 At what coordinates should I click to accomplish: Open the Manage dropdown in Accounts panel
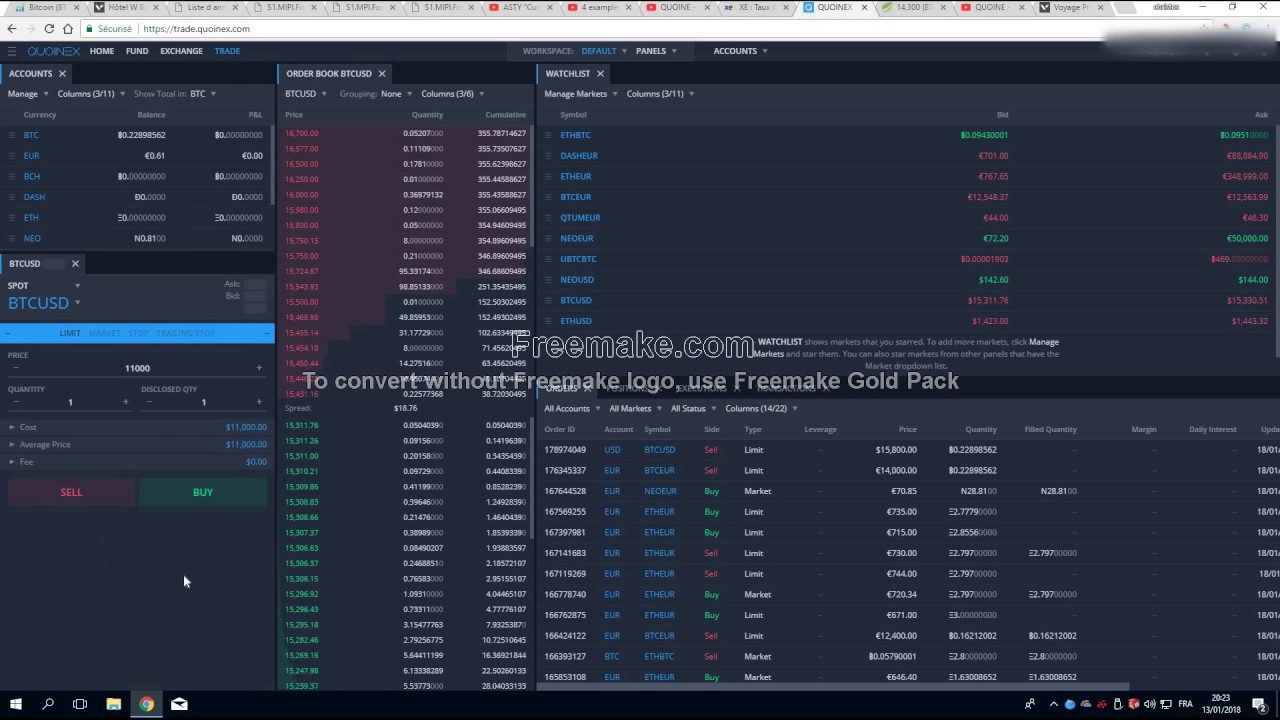[27, 94]
